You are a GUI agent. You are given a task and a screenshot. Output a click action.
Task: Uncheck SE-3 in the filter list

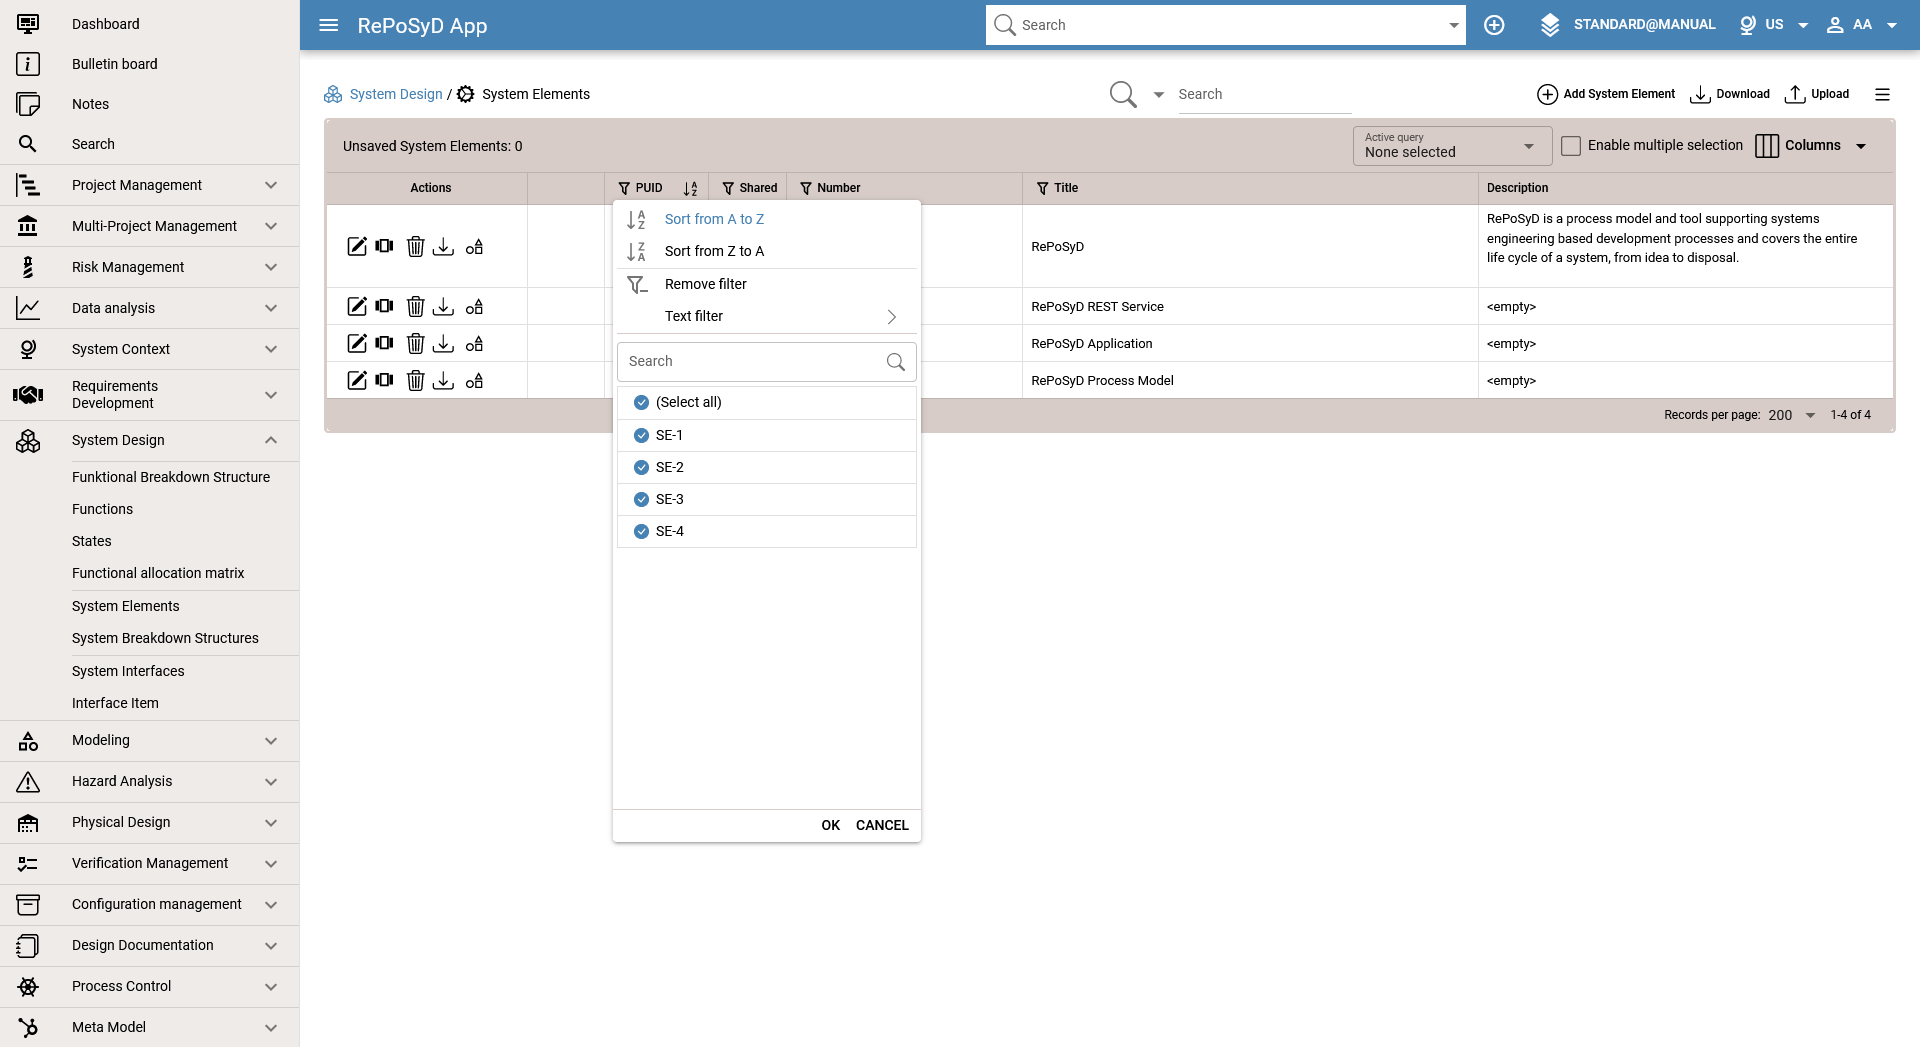[x=642, y=499]
